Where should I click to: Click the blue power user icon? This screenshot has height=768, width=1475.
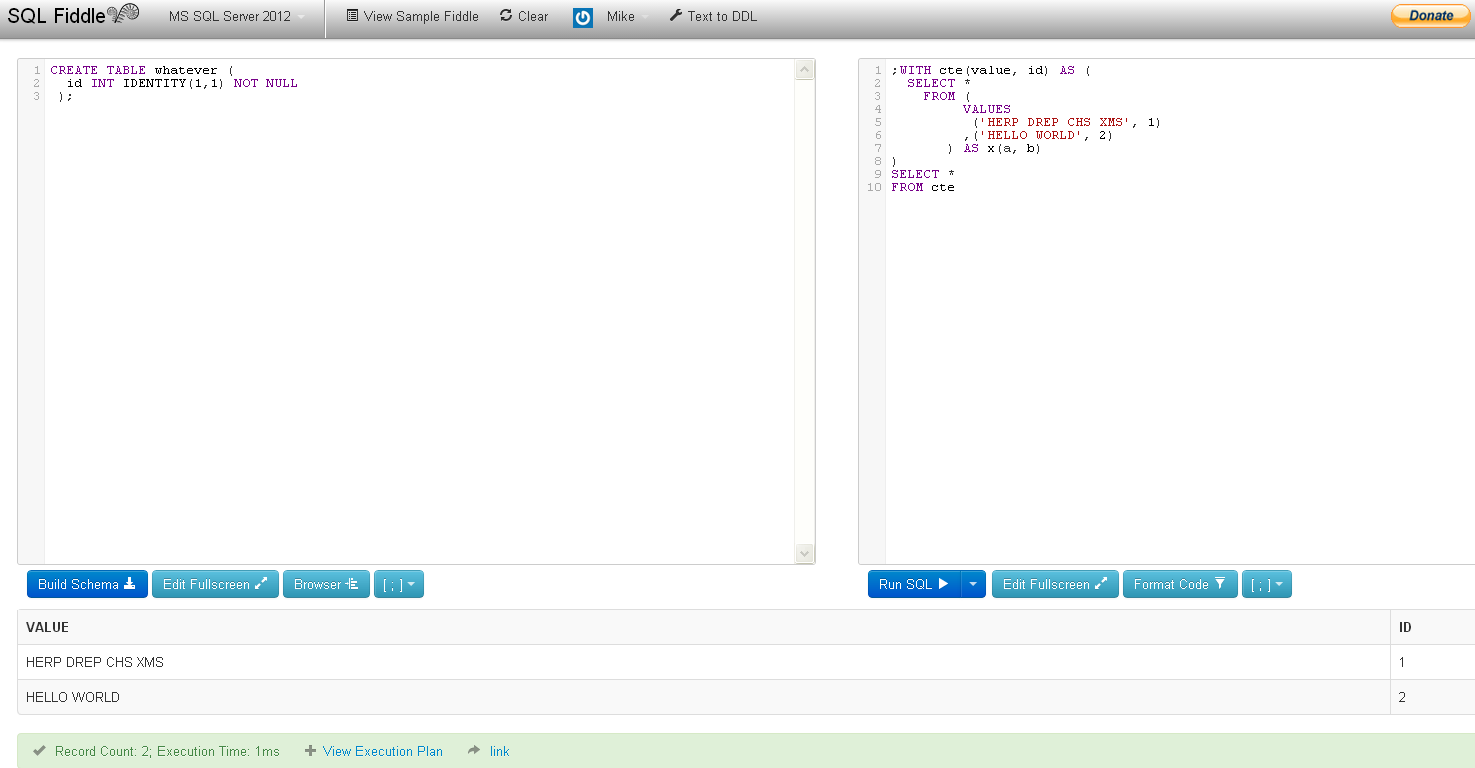coord(583,17)
